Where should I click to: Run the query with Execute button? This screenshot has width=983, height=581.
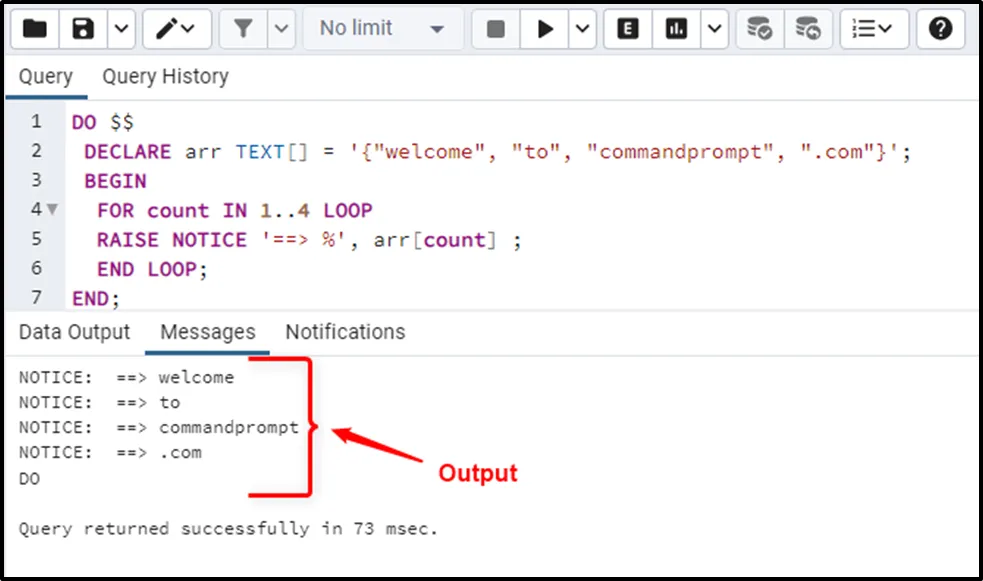click(x=545, y=29)
